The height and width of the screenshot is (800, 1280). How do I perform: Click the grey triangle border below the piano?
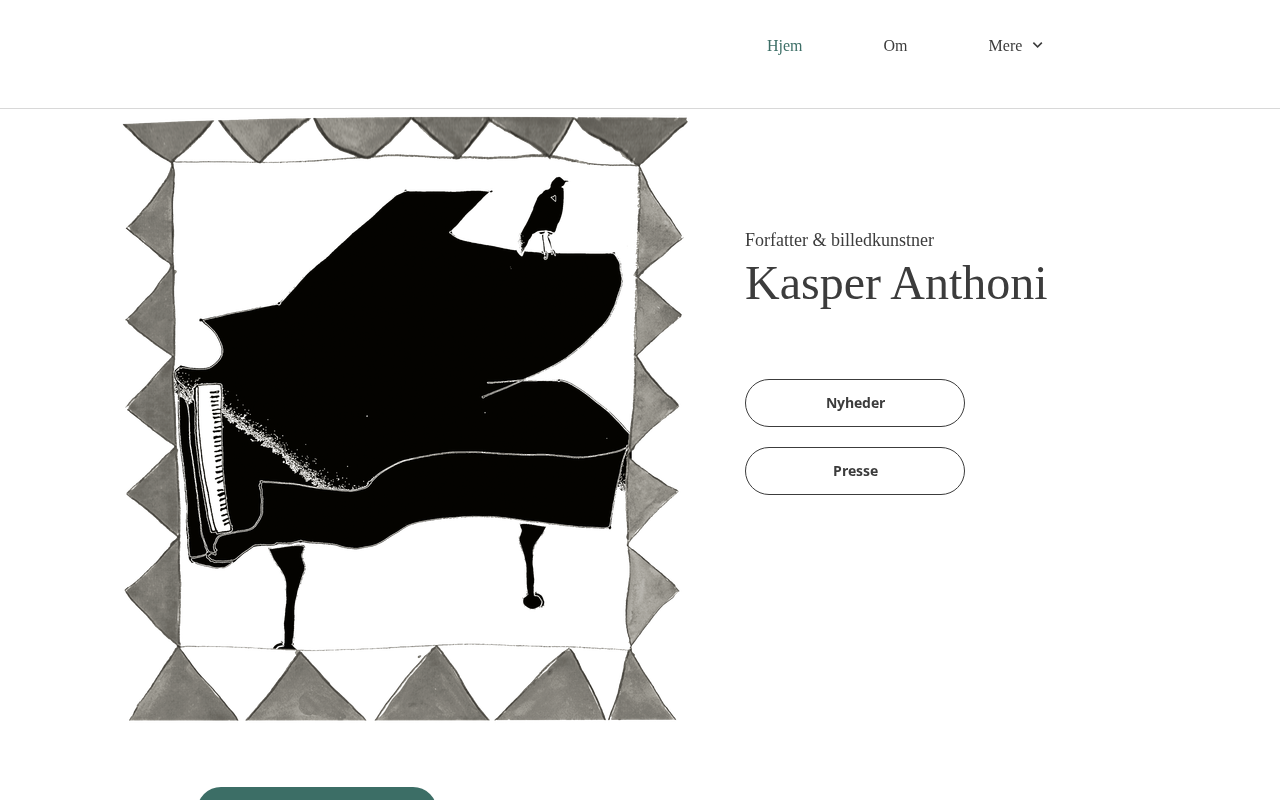tap(403, 684)
